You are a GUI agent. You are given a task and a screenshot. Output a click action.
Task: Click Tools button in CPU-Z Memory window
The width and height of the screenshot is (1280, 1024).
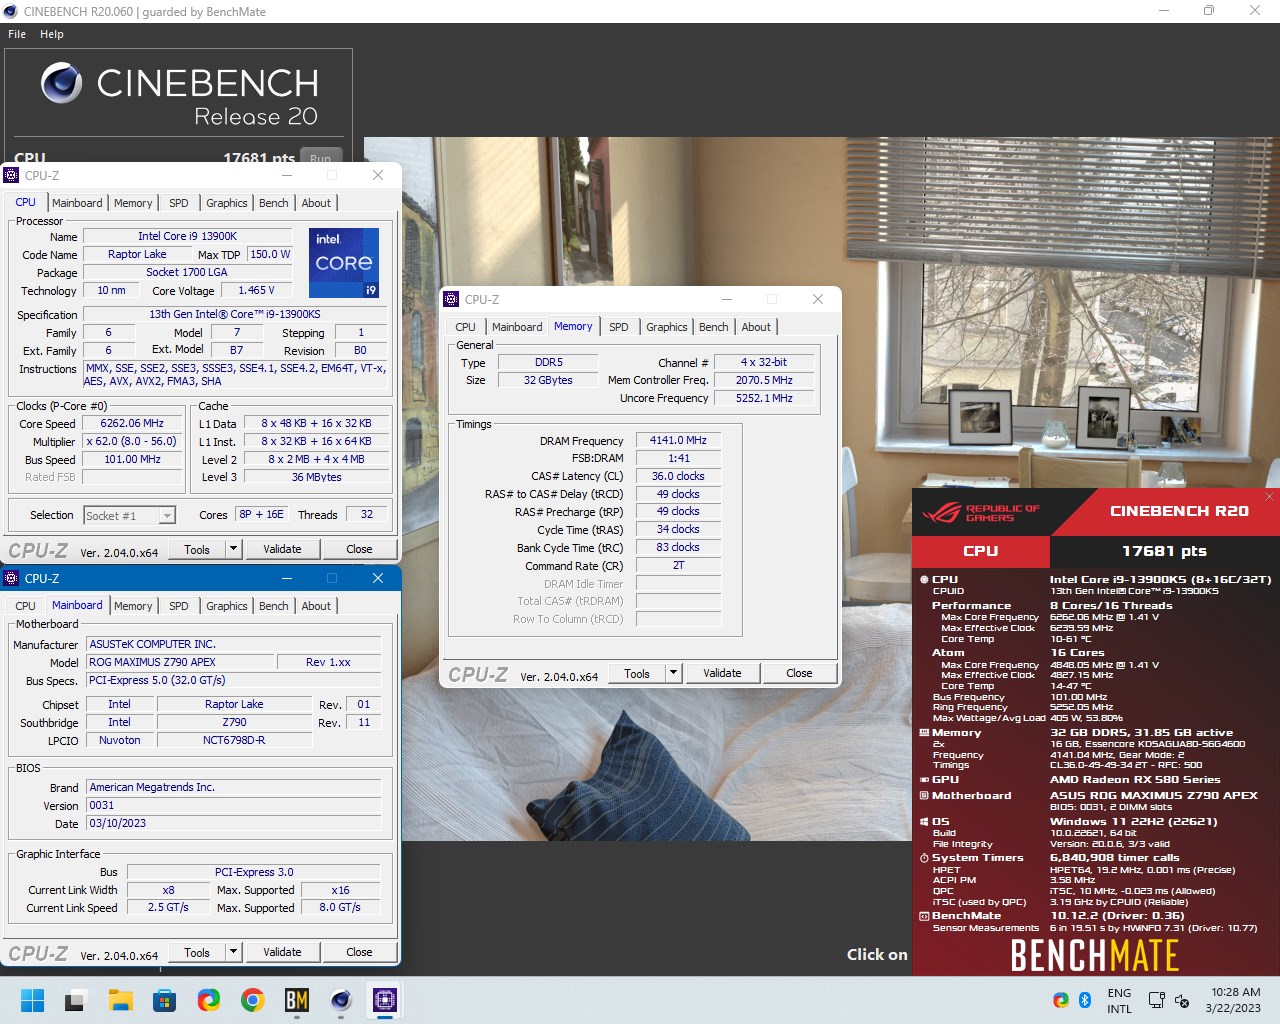click(x=637, y=673)
